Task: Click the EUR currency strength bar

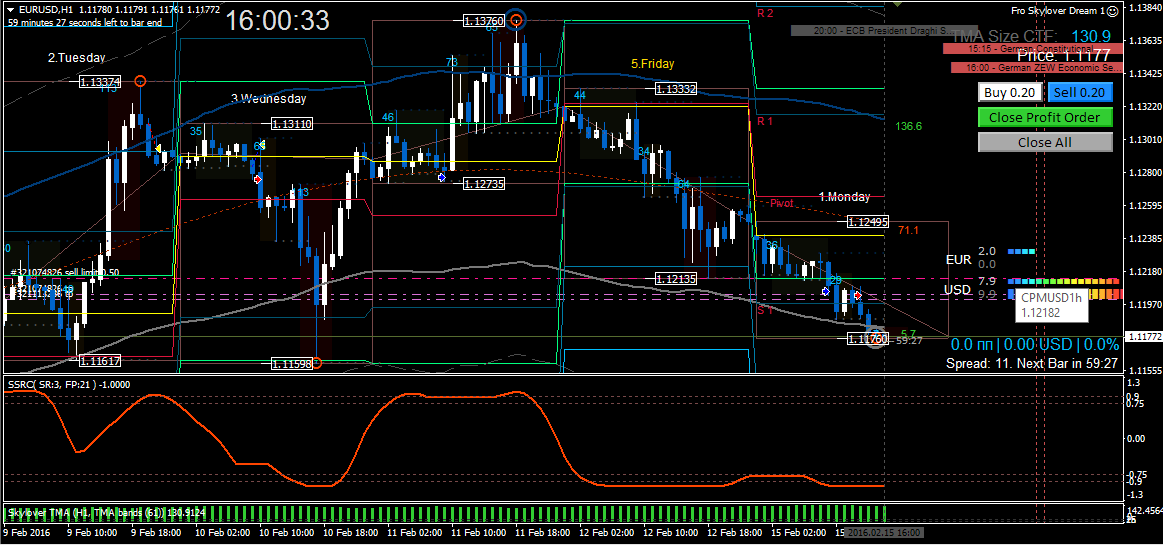Action: click(1021, 252)
